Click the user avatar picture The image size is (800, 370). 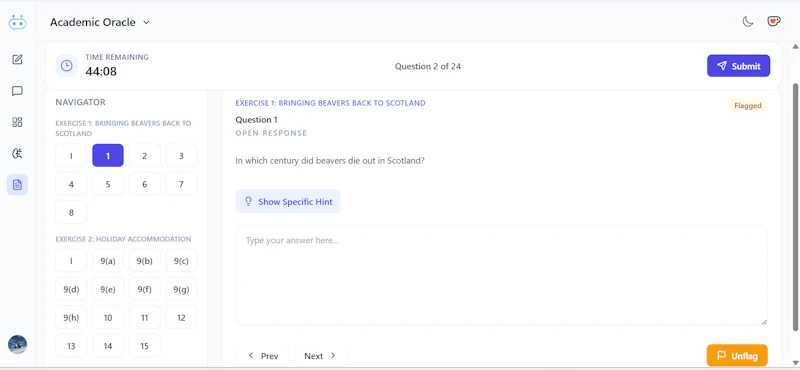(17, 344)
